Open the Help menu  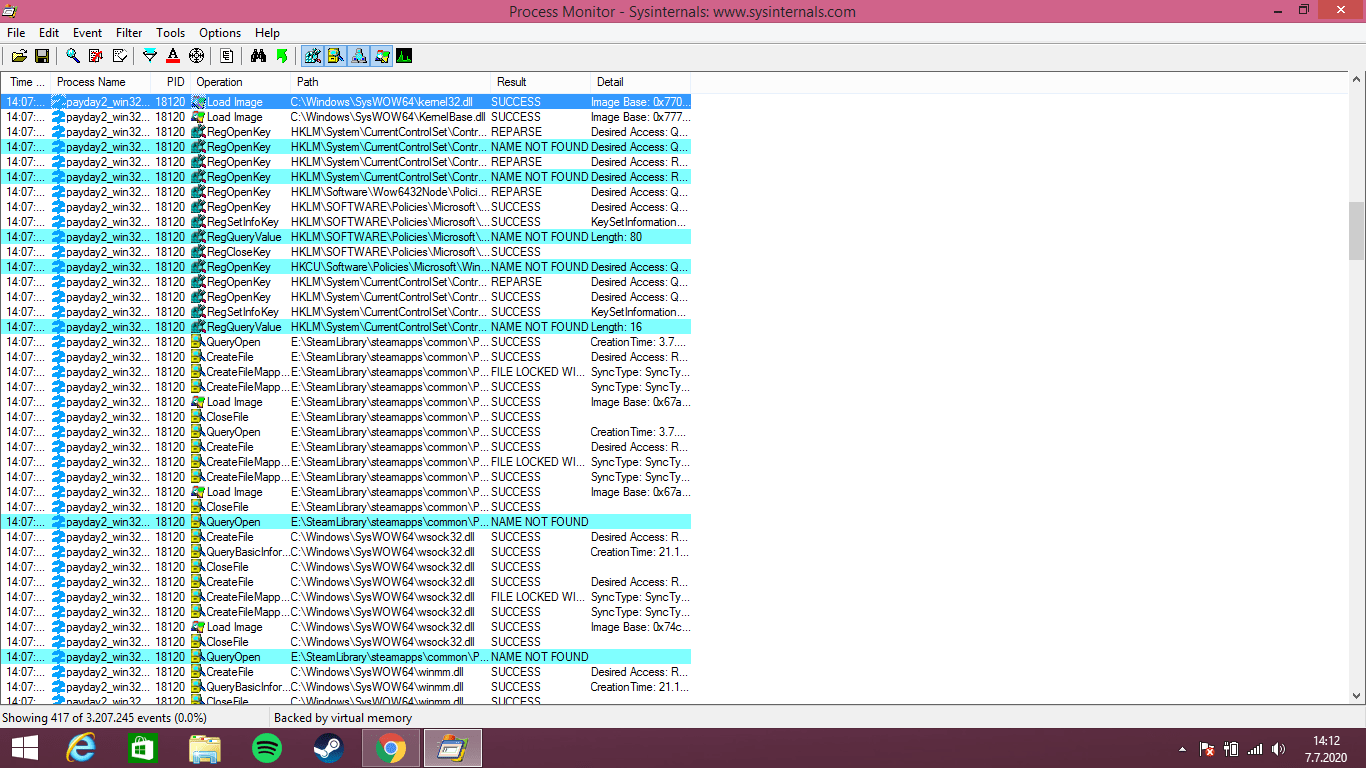coord(267,33)
